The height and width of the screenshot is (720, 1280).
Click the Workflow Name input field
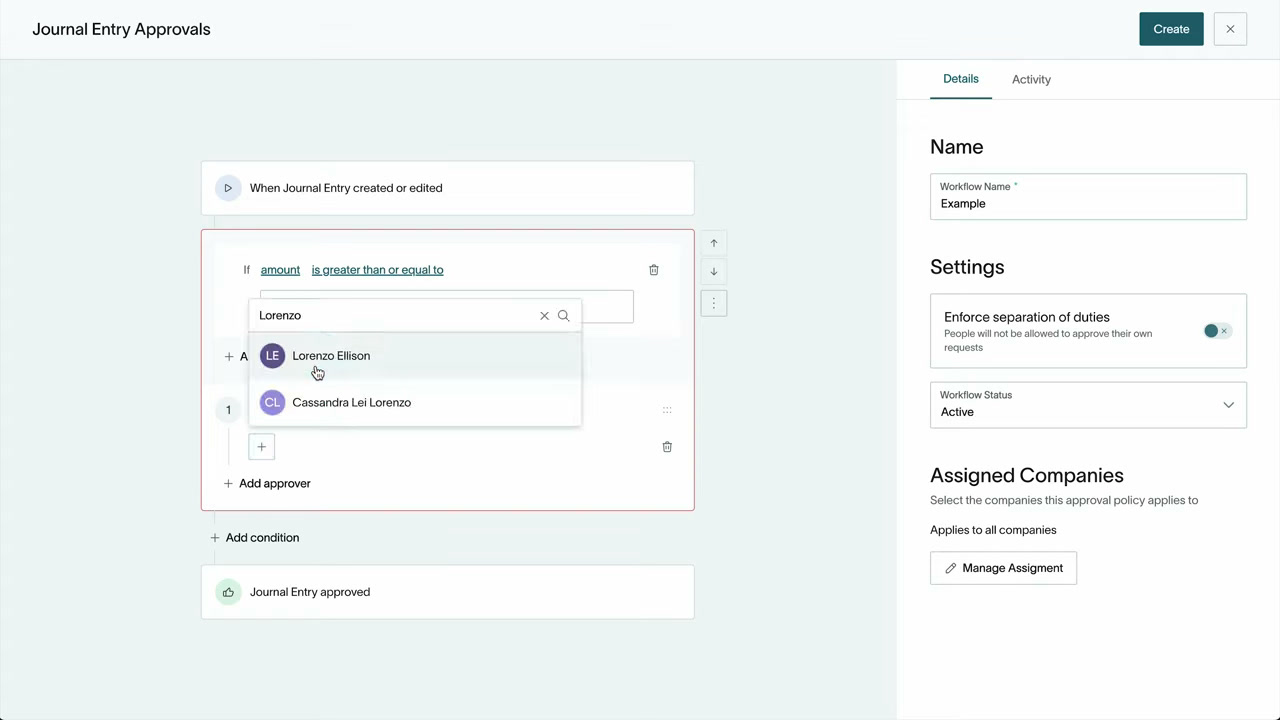click(x=1088, y=196)
